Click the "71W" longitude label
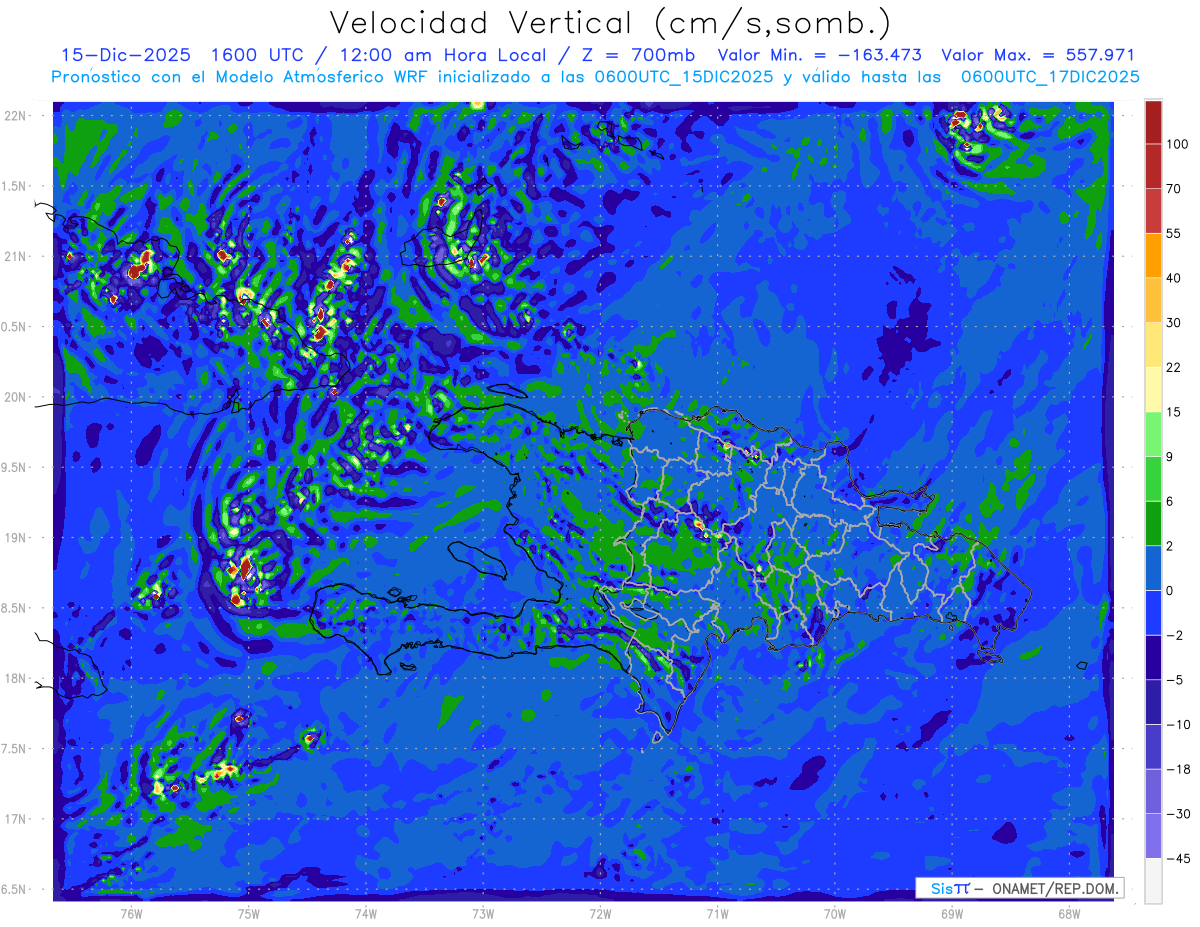This screenshot has height=927, width=1200. click(x=717, y=913)
